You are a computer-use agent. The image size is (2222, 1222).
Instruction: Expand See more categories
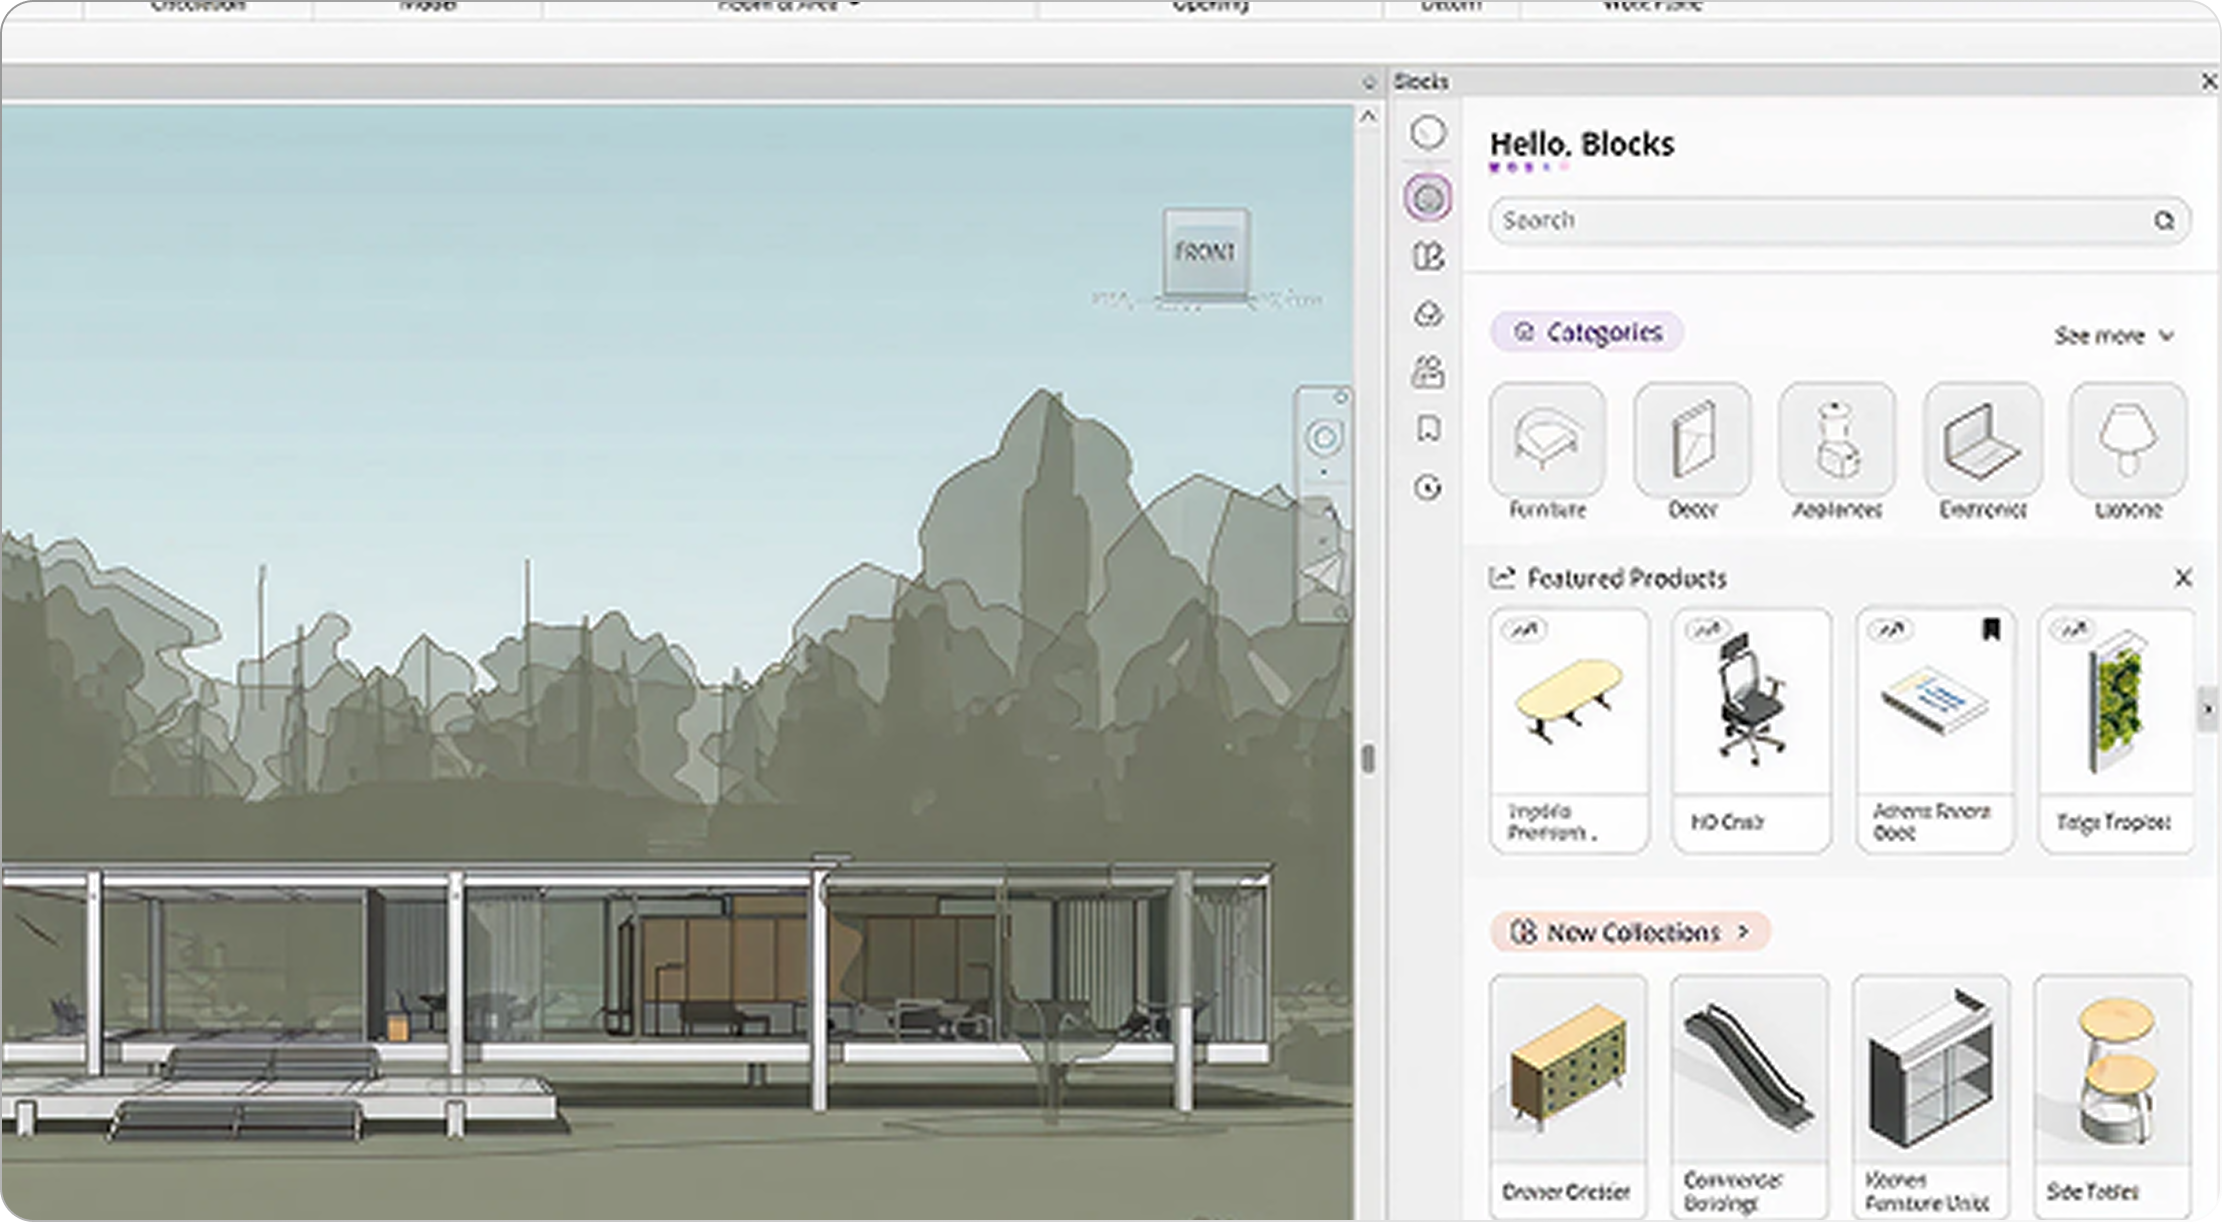pyautogui.click(x=2113, y=336)
